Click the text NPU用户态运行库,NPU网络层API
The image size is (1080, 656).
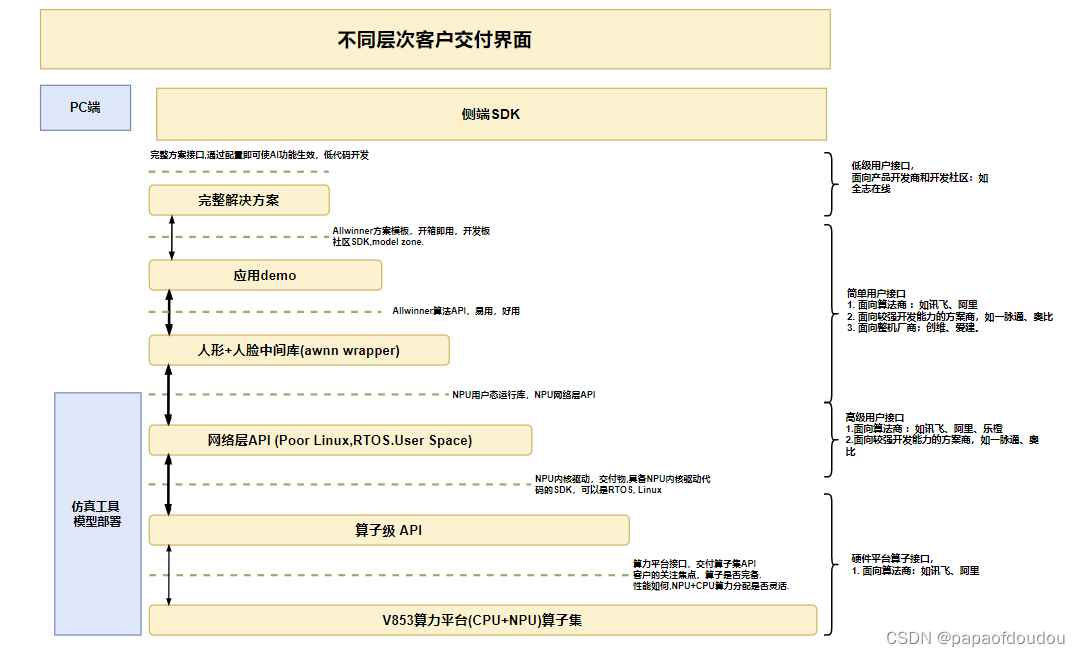pos(523,395)
